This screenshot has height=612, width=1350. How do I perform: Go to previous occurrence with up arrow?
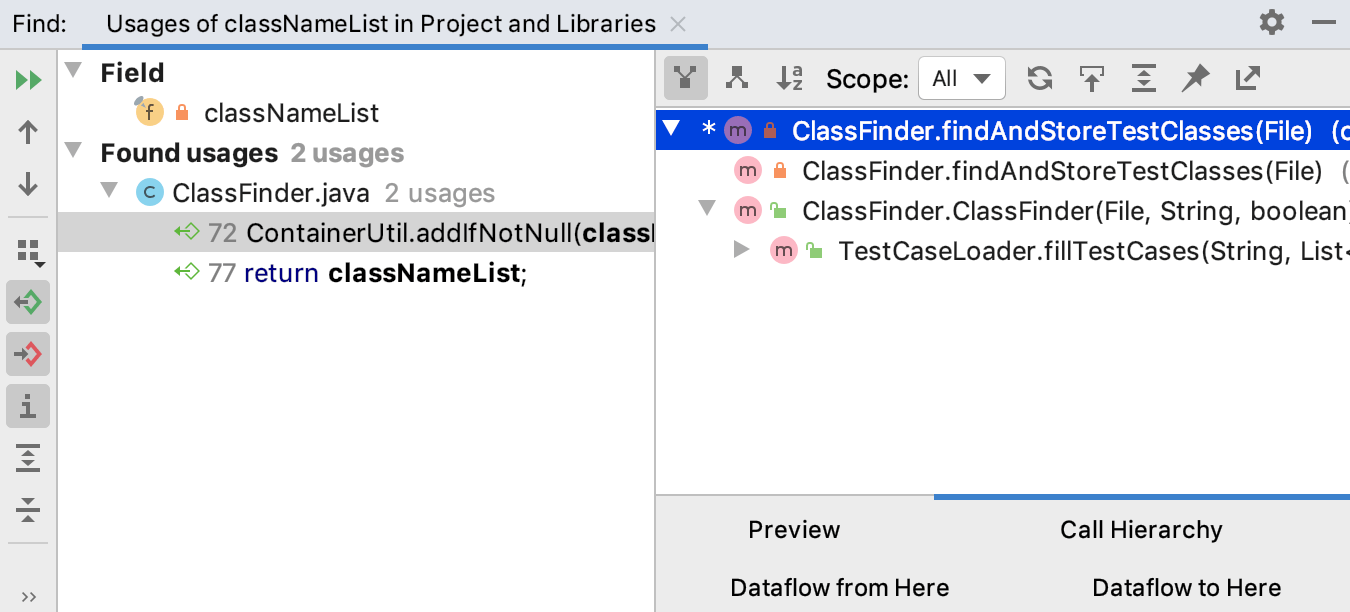[28, 132]
